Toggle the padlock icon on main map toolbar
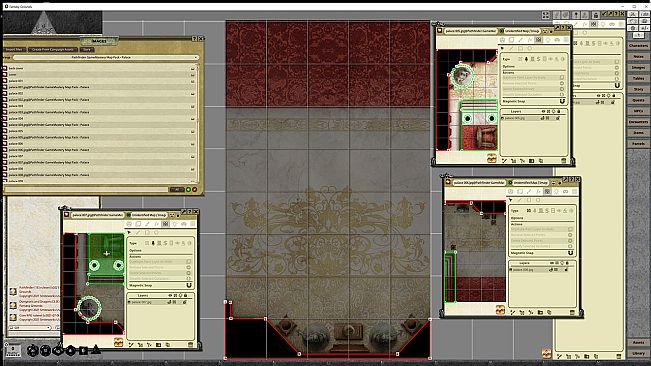 pos(596,15)
